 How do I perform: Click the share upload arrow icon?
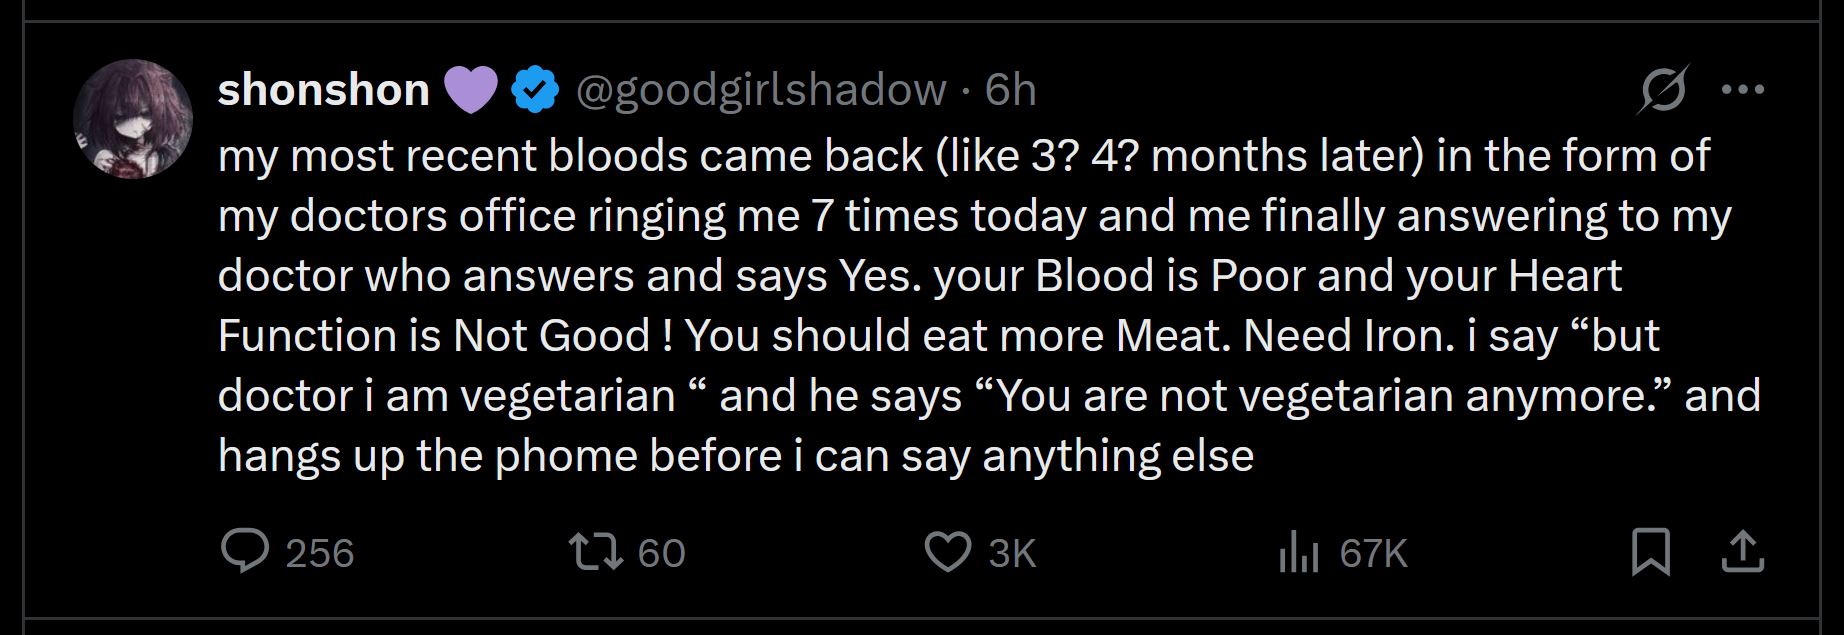pos(1743,552)
